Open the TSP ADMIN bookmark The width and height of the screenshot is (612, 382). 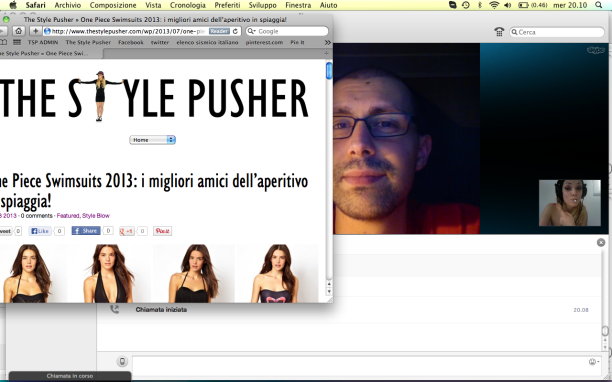tap(43, 42)
